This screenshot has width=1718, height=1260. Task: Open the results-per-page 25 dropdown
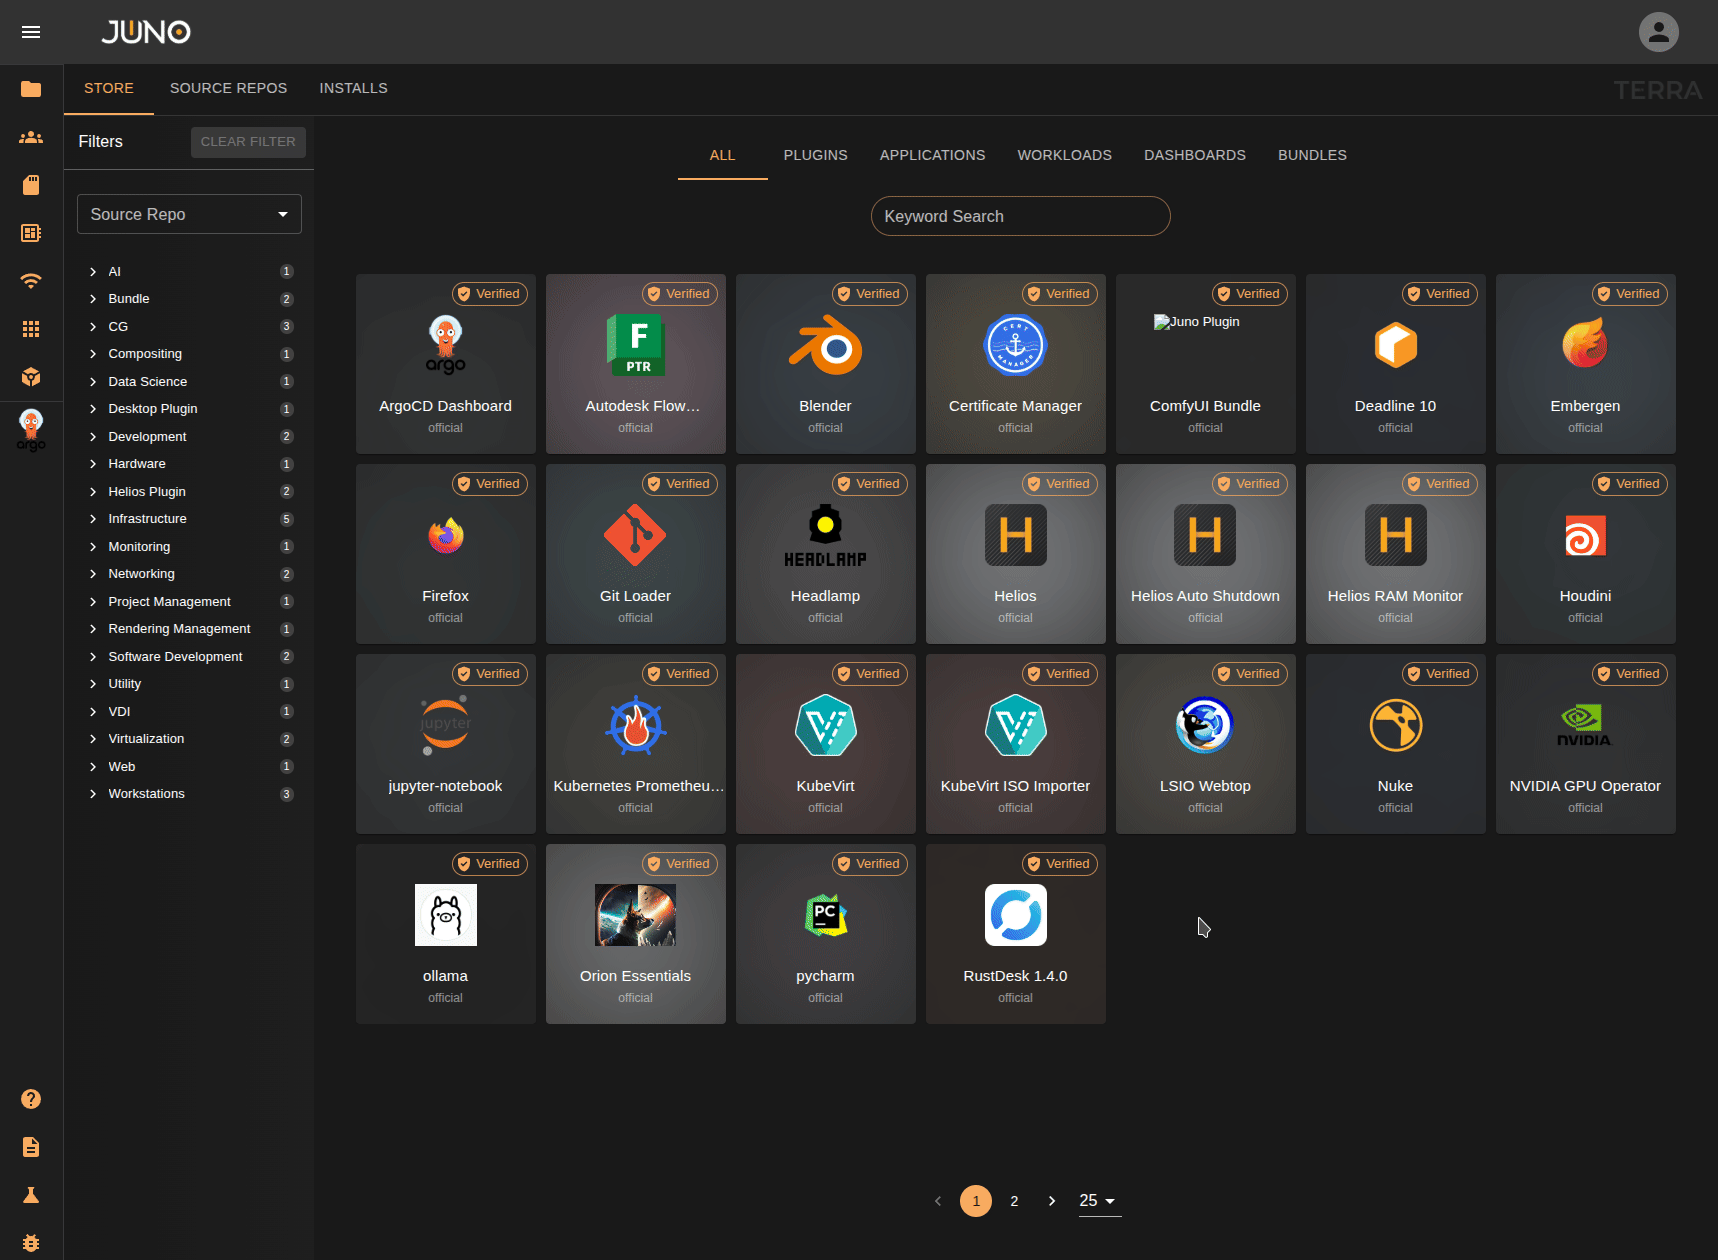[x=1098, y=1200]
